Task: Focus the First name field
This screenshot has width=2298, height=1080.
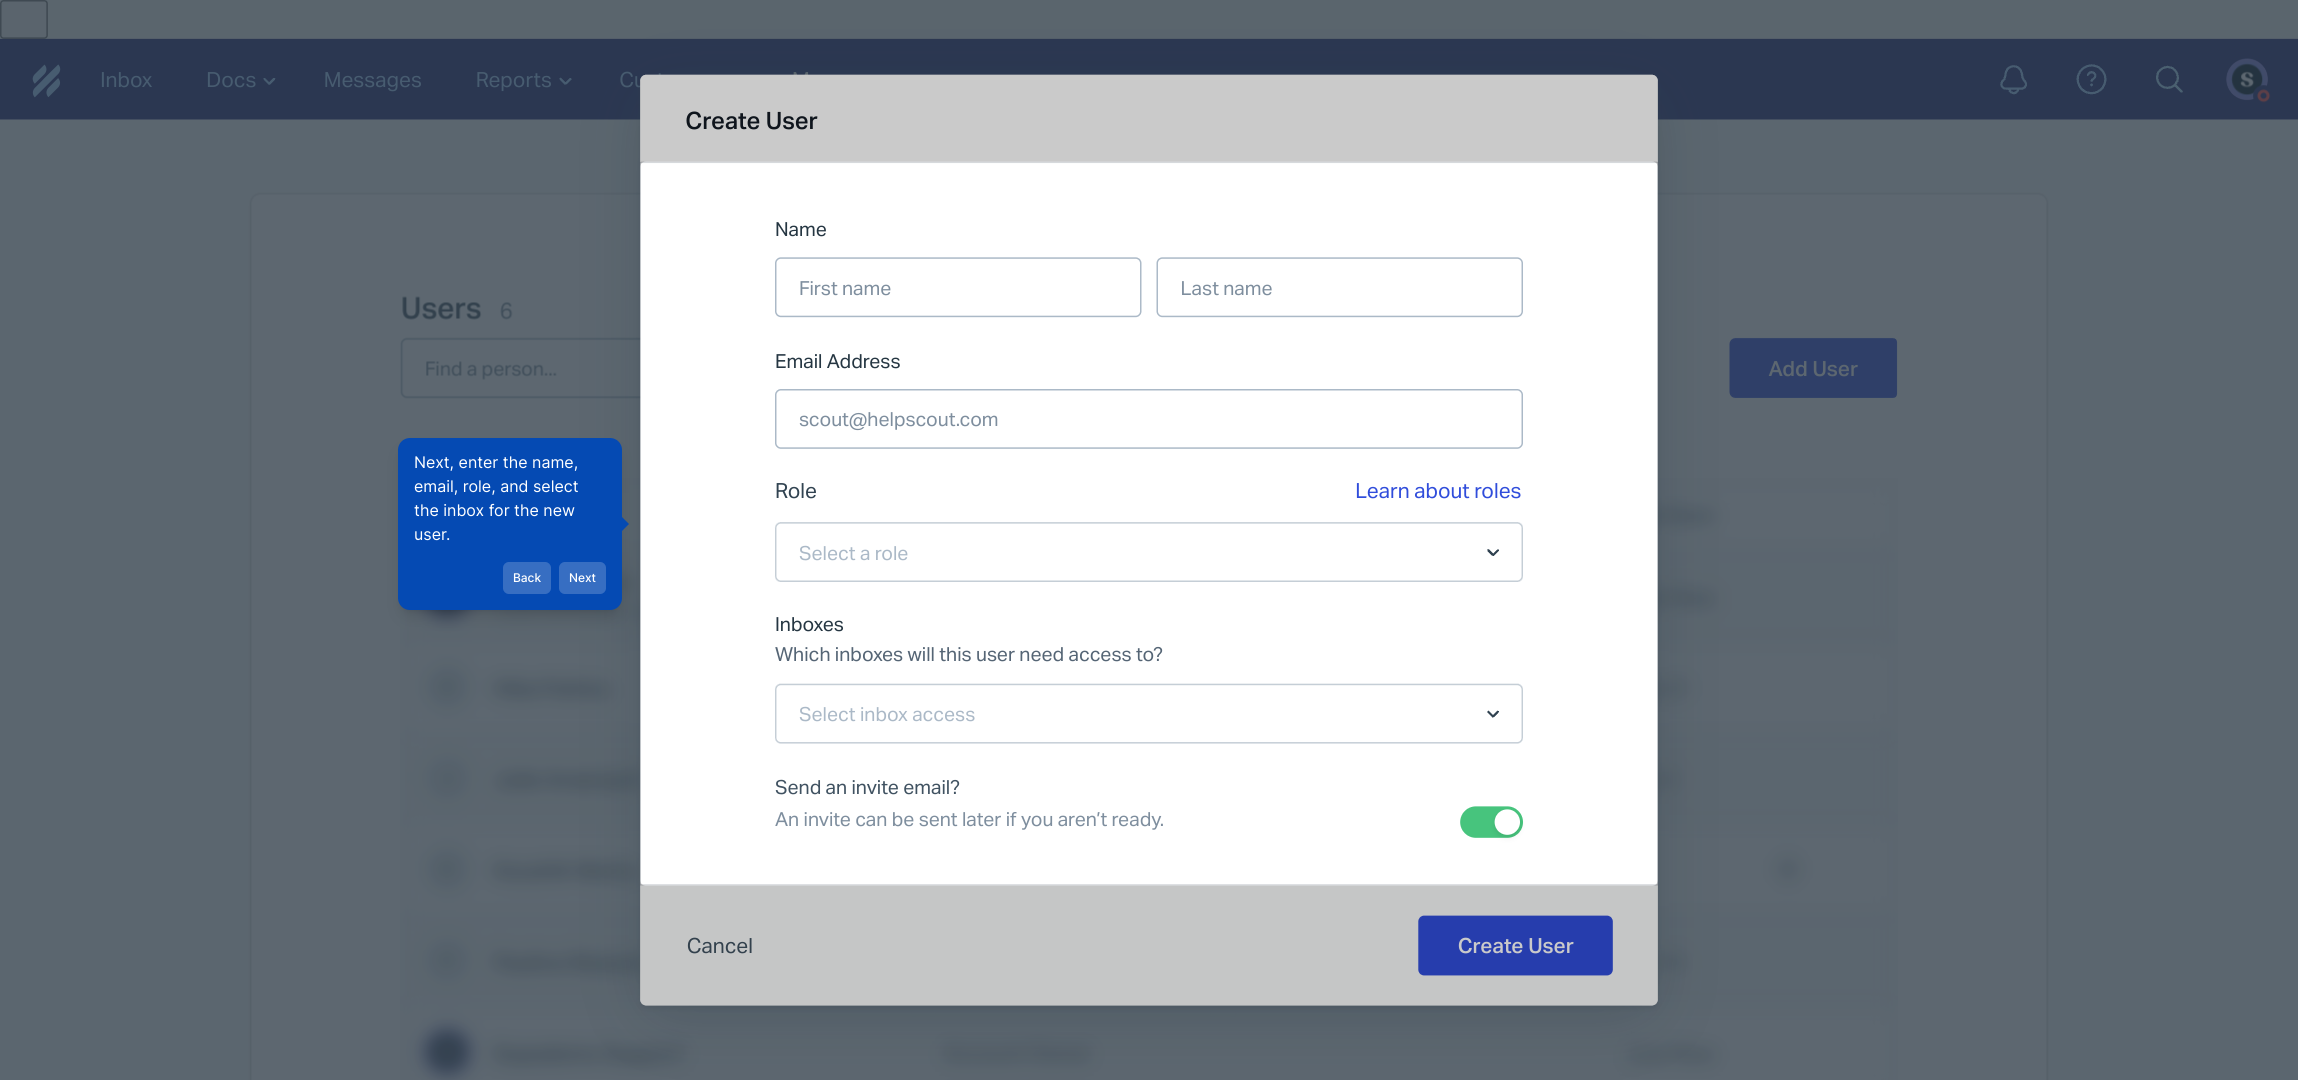Action: (x=957, y=288)
